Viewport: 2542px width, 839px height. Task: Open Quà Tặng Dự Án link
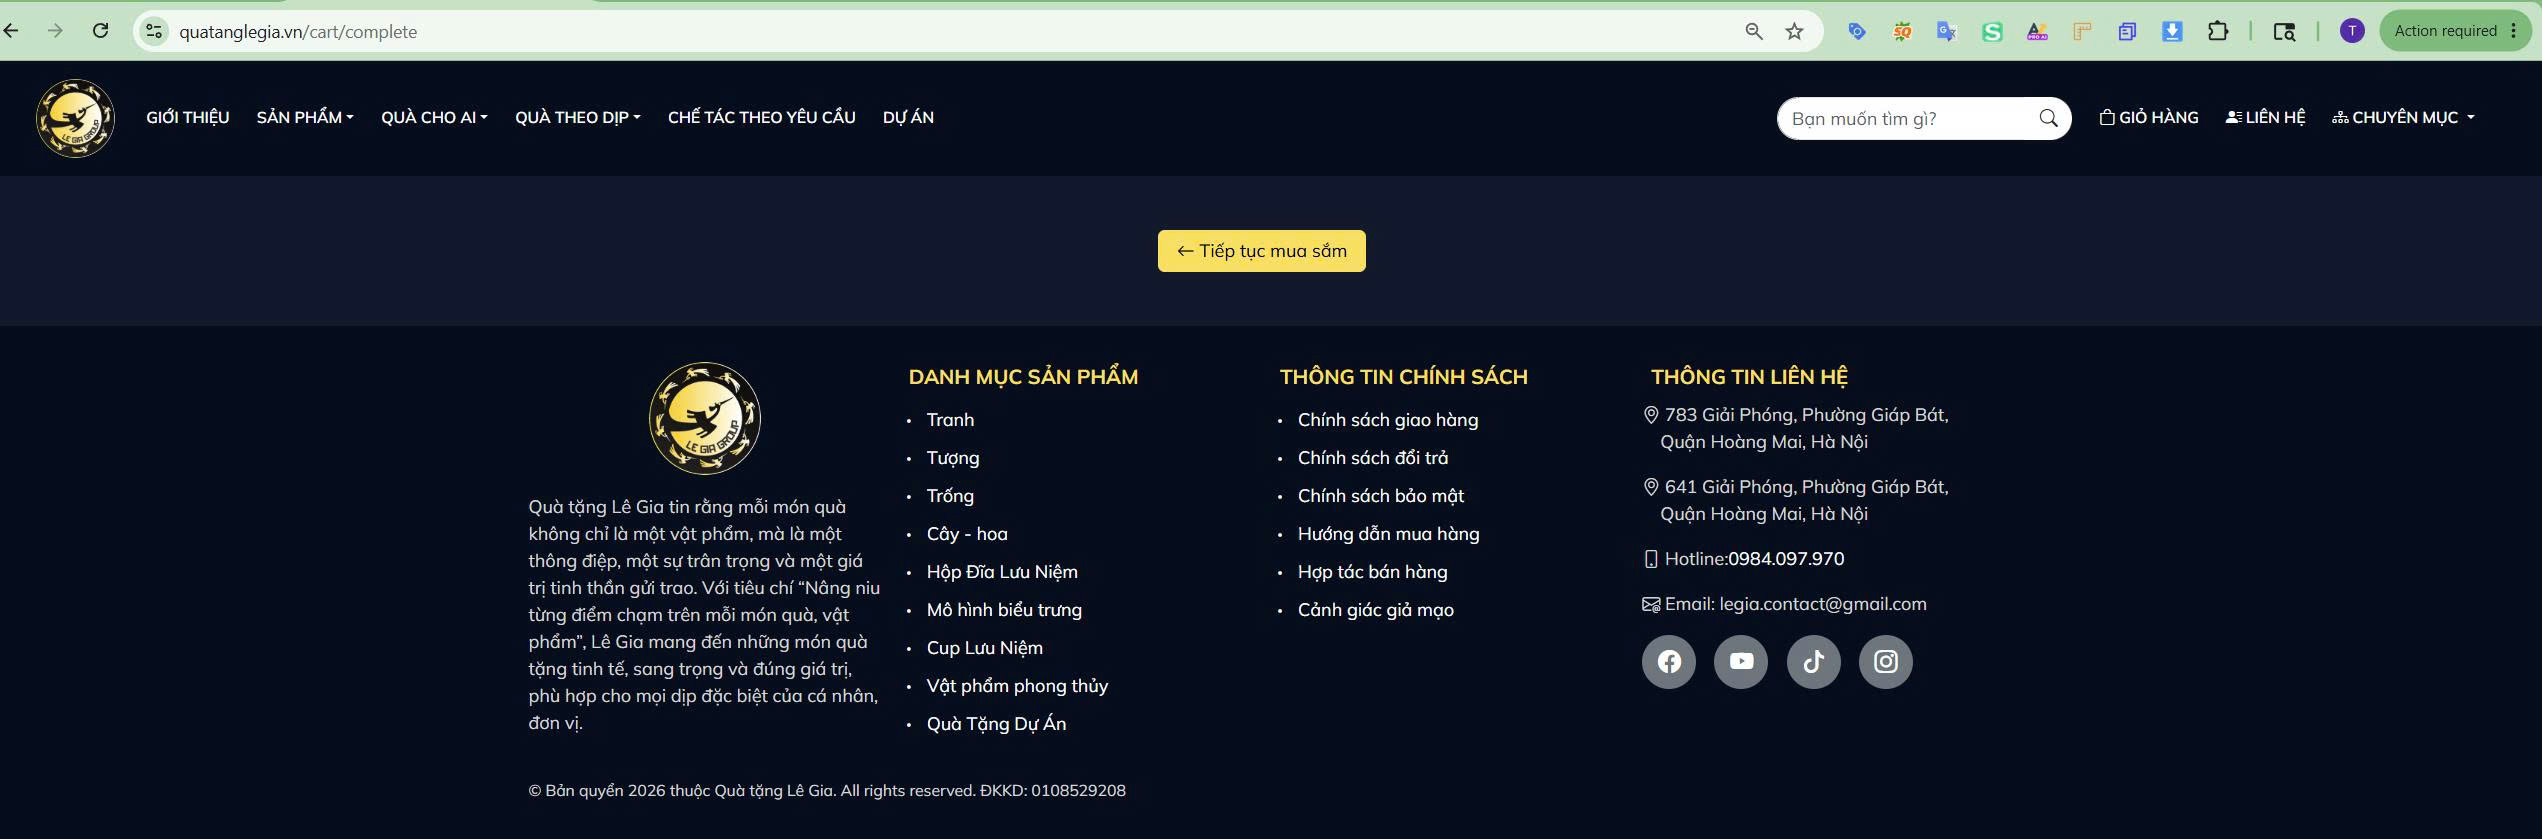tap(996, 724)
